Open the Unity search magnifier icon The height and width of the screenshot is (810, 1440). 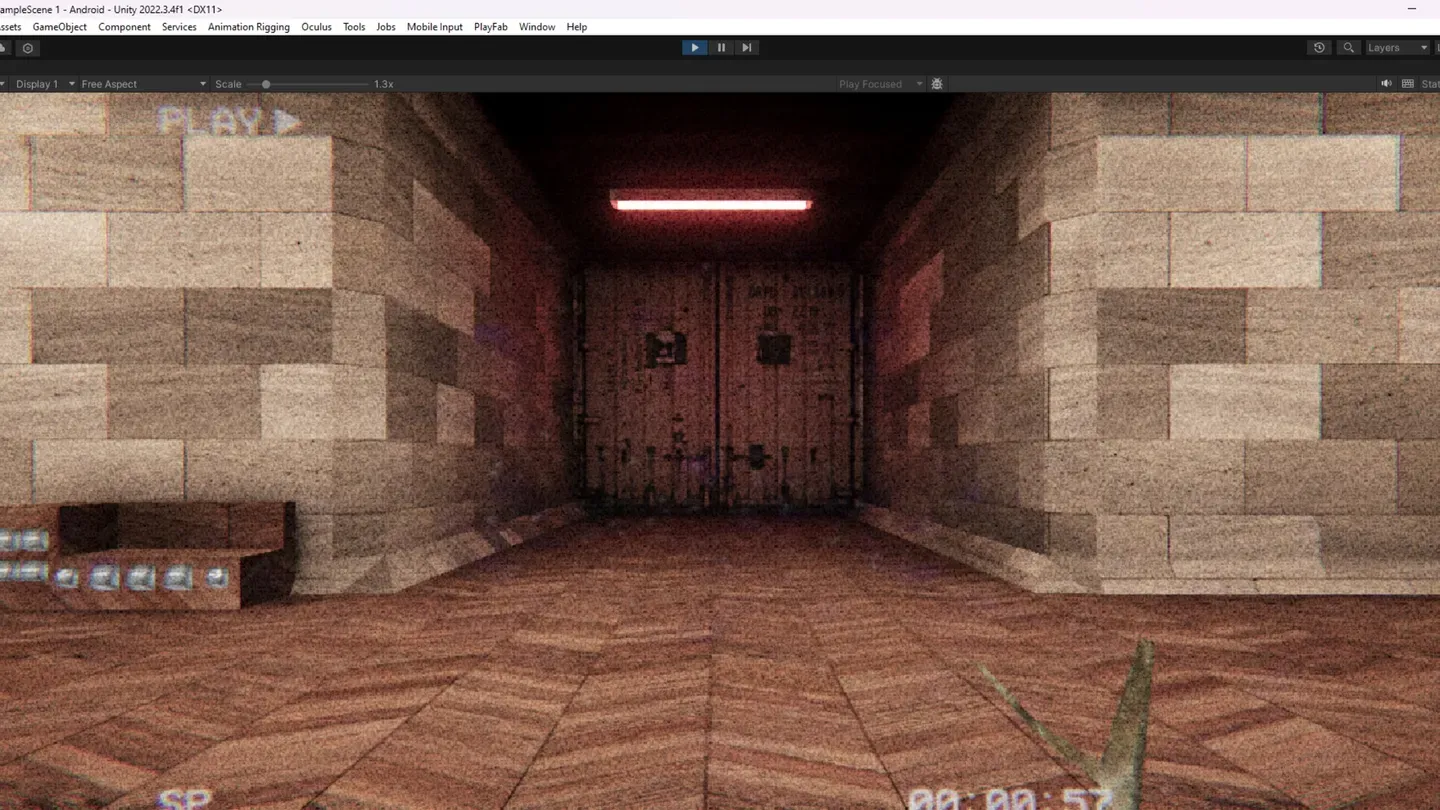point(1348,48)
